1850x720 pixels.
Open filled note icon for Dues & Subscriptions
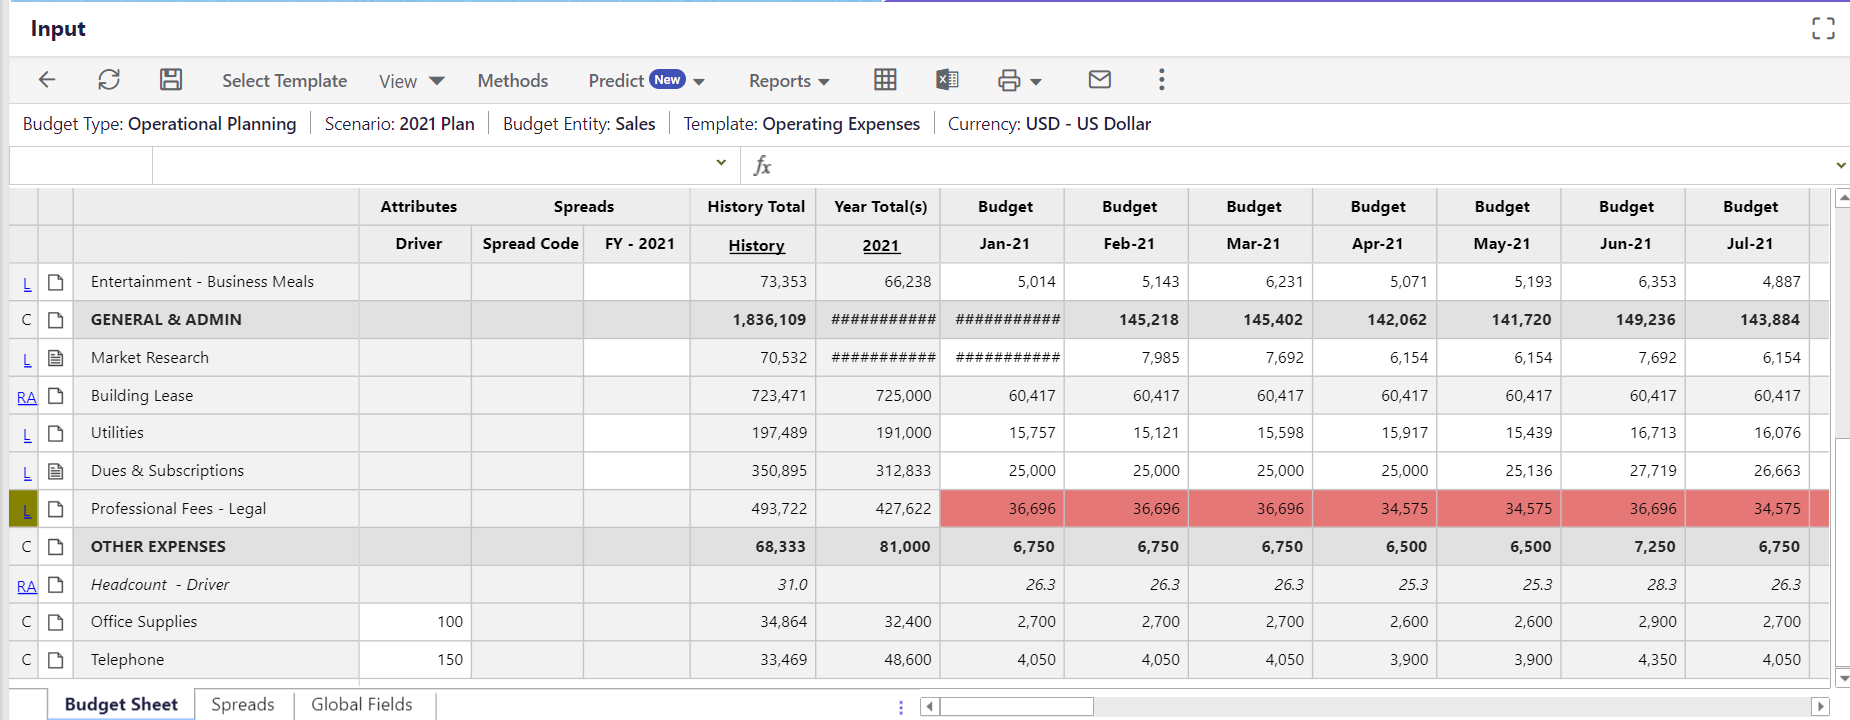click(56, 471)
